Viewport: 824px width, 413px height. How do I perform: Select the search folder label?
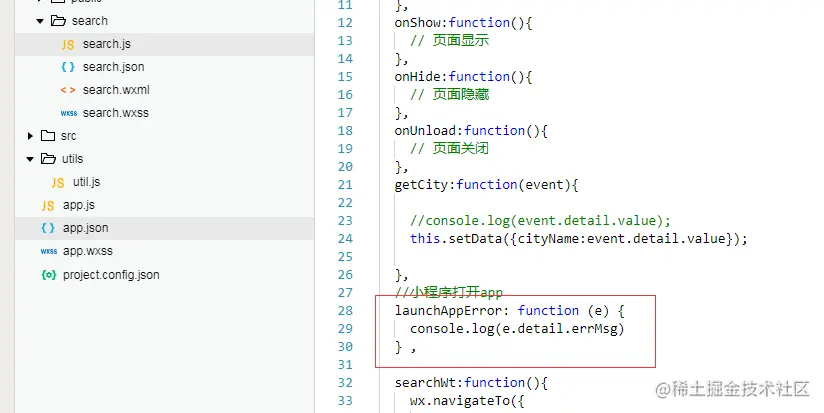(x=90, y=21)
